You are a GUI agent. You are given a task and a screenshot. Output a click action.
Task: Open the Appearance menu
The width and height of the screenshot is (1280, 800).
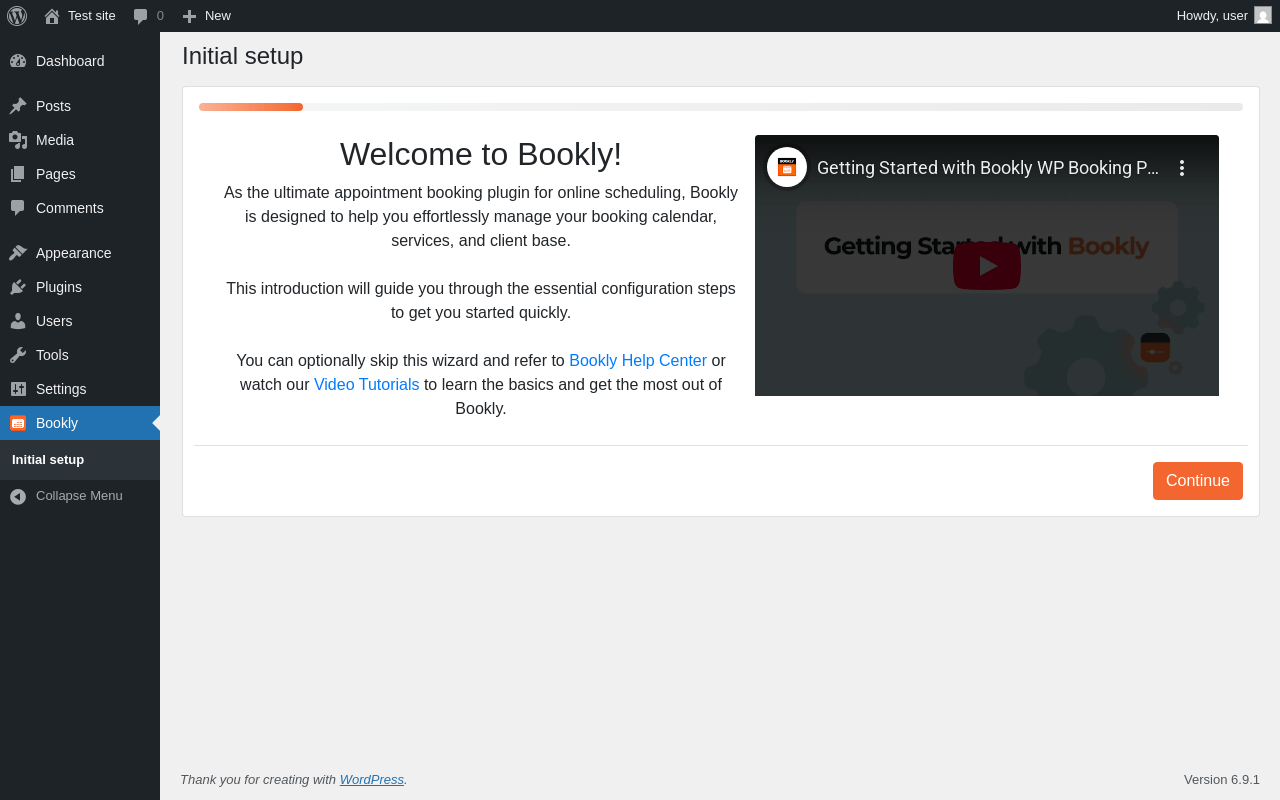point(80,253)
